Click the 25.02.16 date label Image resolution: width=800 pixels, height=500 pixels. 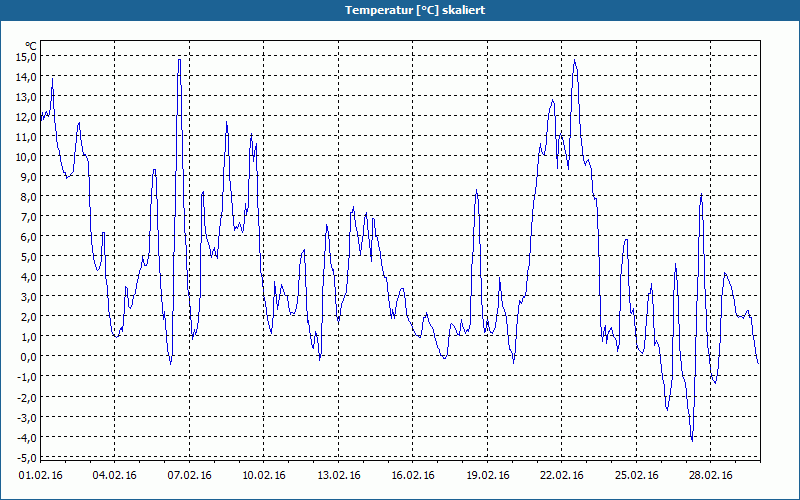[637, 475]
